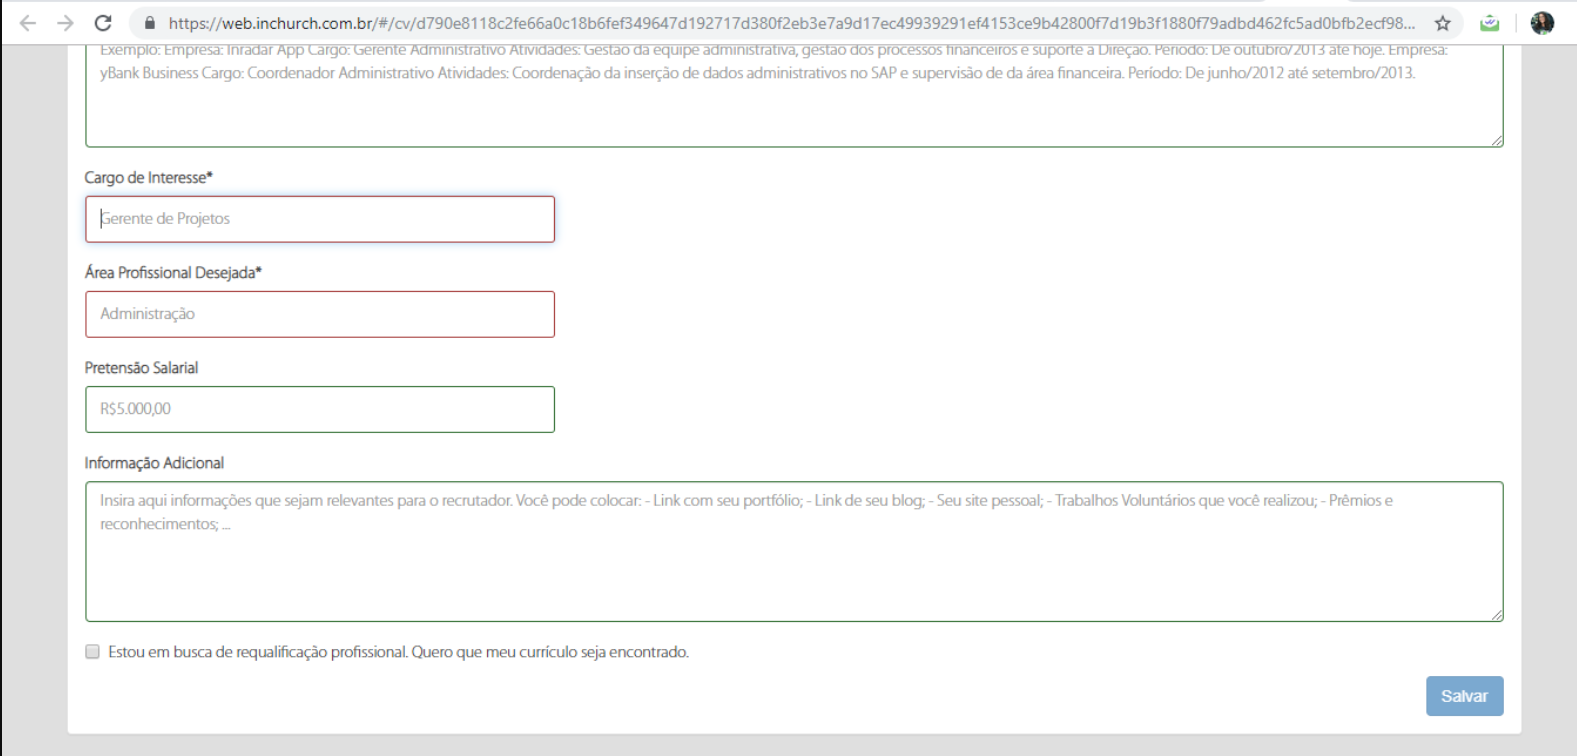Grab the Informação Adicional resize handle
This screenshot has width=1577, height=756.
(1497, 615)
